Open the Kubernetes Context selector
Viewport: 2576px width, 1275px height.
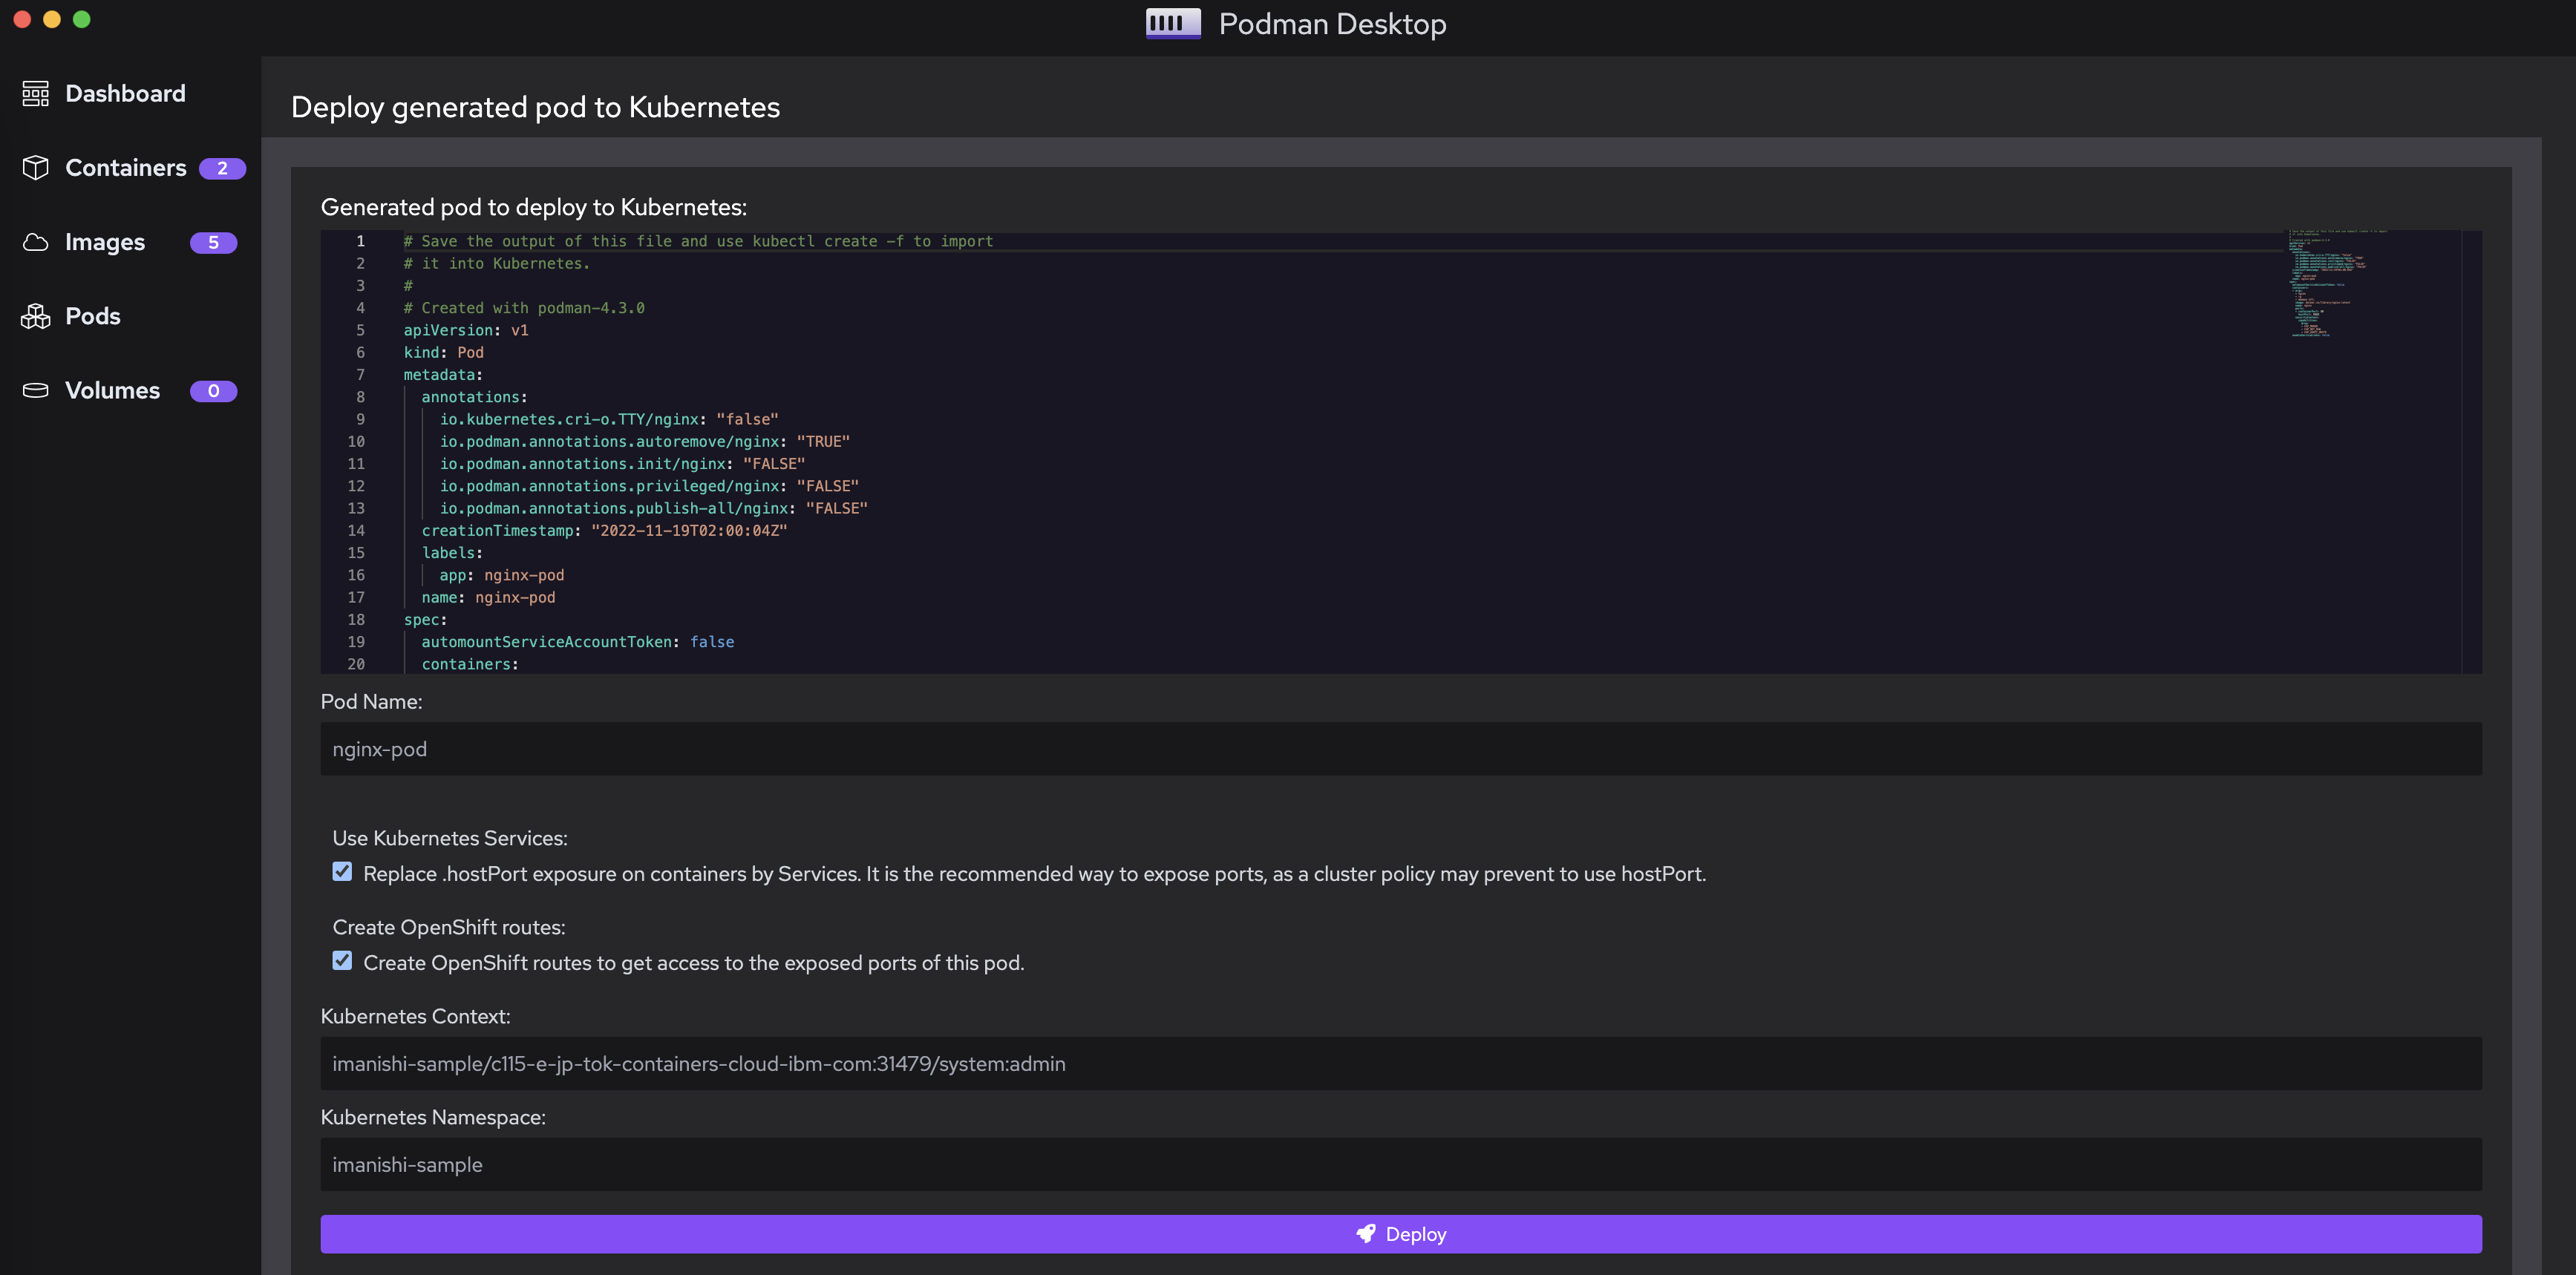pyautogui.click(x=1400, y=1063)
